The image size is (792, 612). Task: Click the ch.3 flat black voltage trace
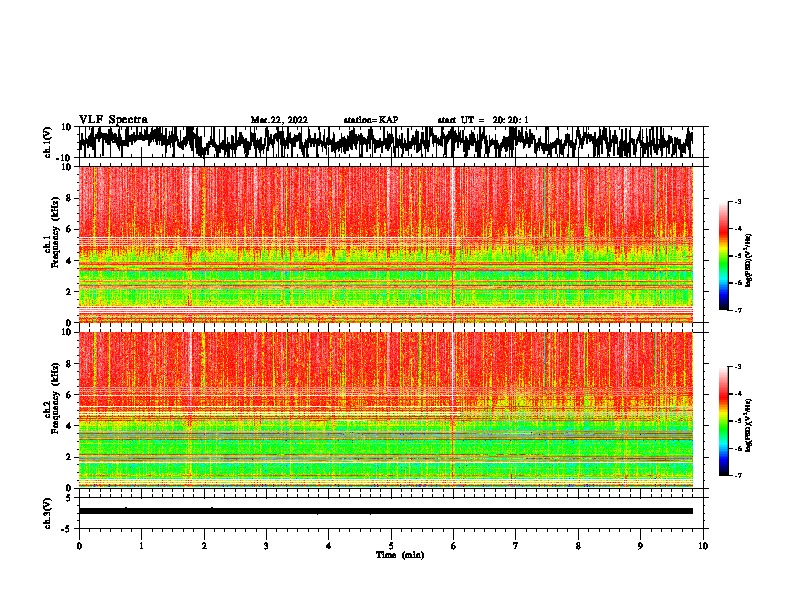pos(385,511)
